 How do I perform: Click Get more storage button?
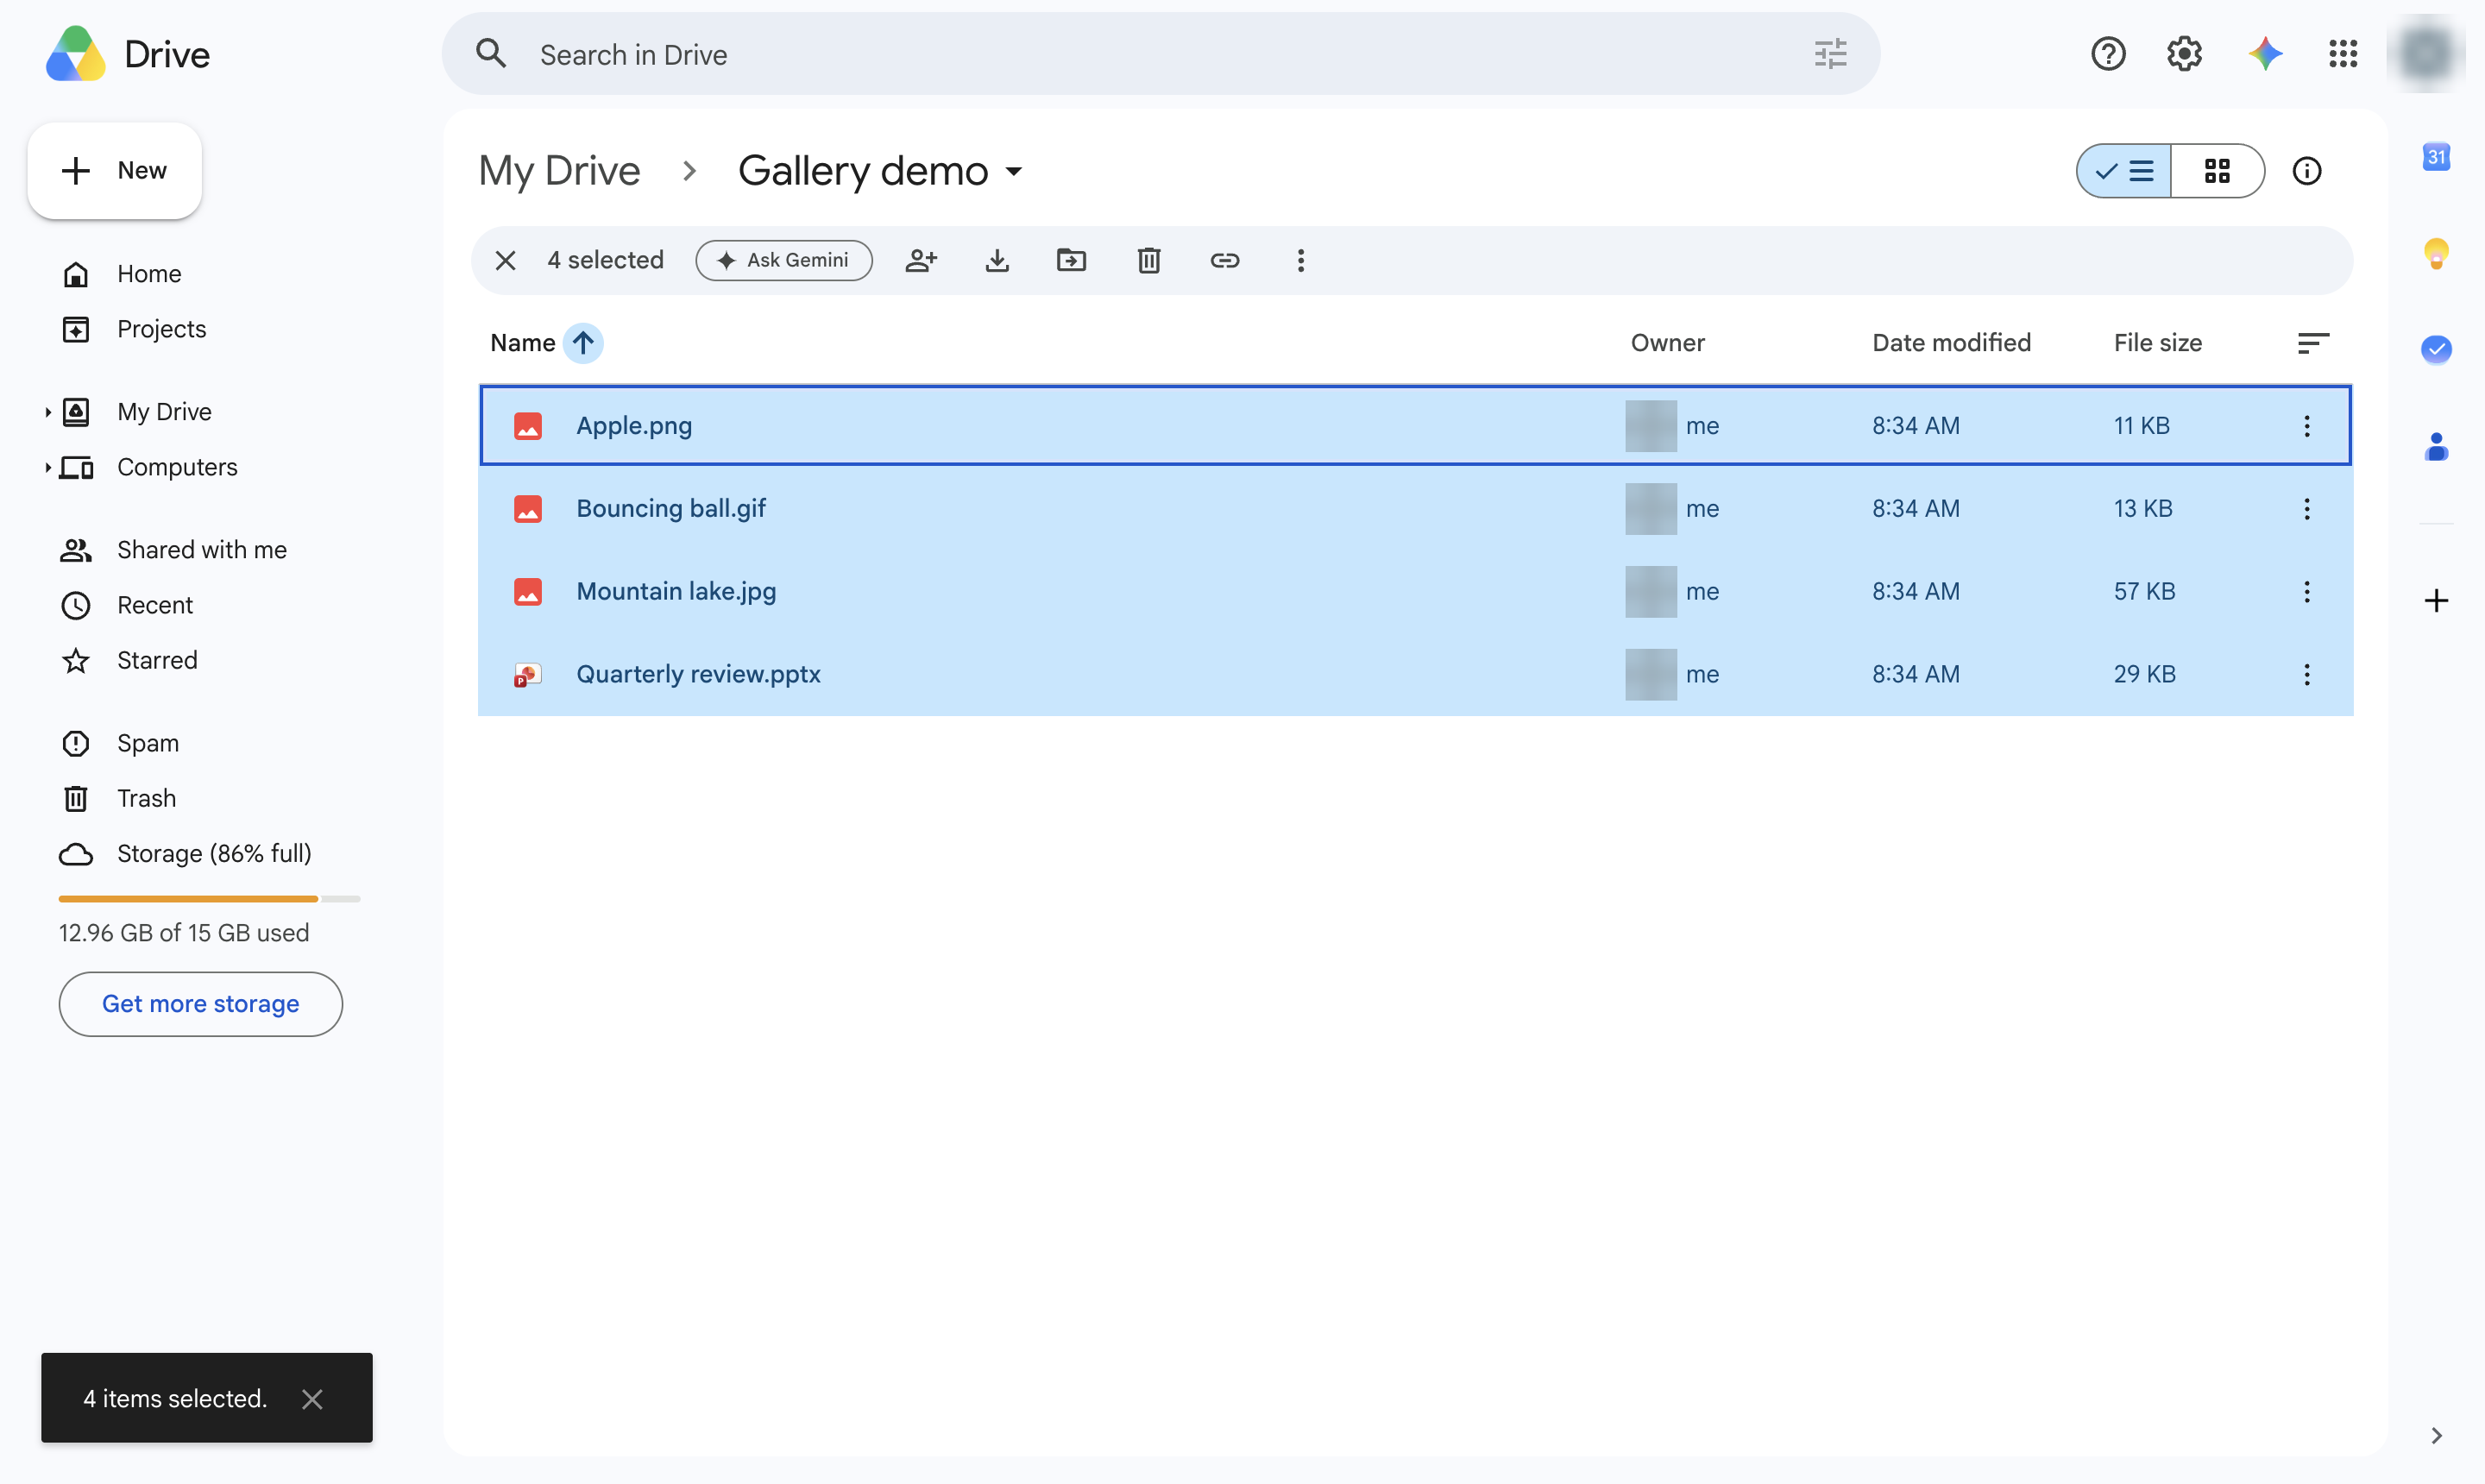[x=200, y=1003]
